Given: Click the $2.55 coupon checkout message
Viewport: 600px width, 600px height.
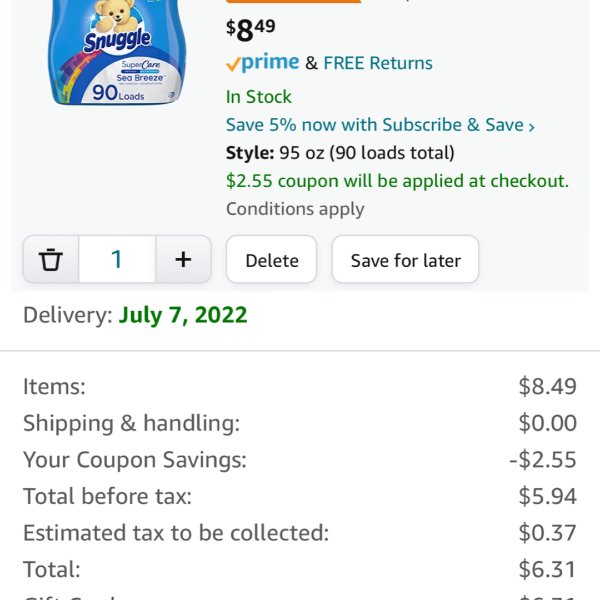Looking at the screenshot, I should pos(397,181).
